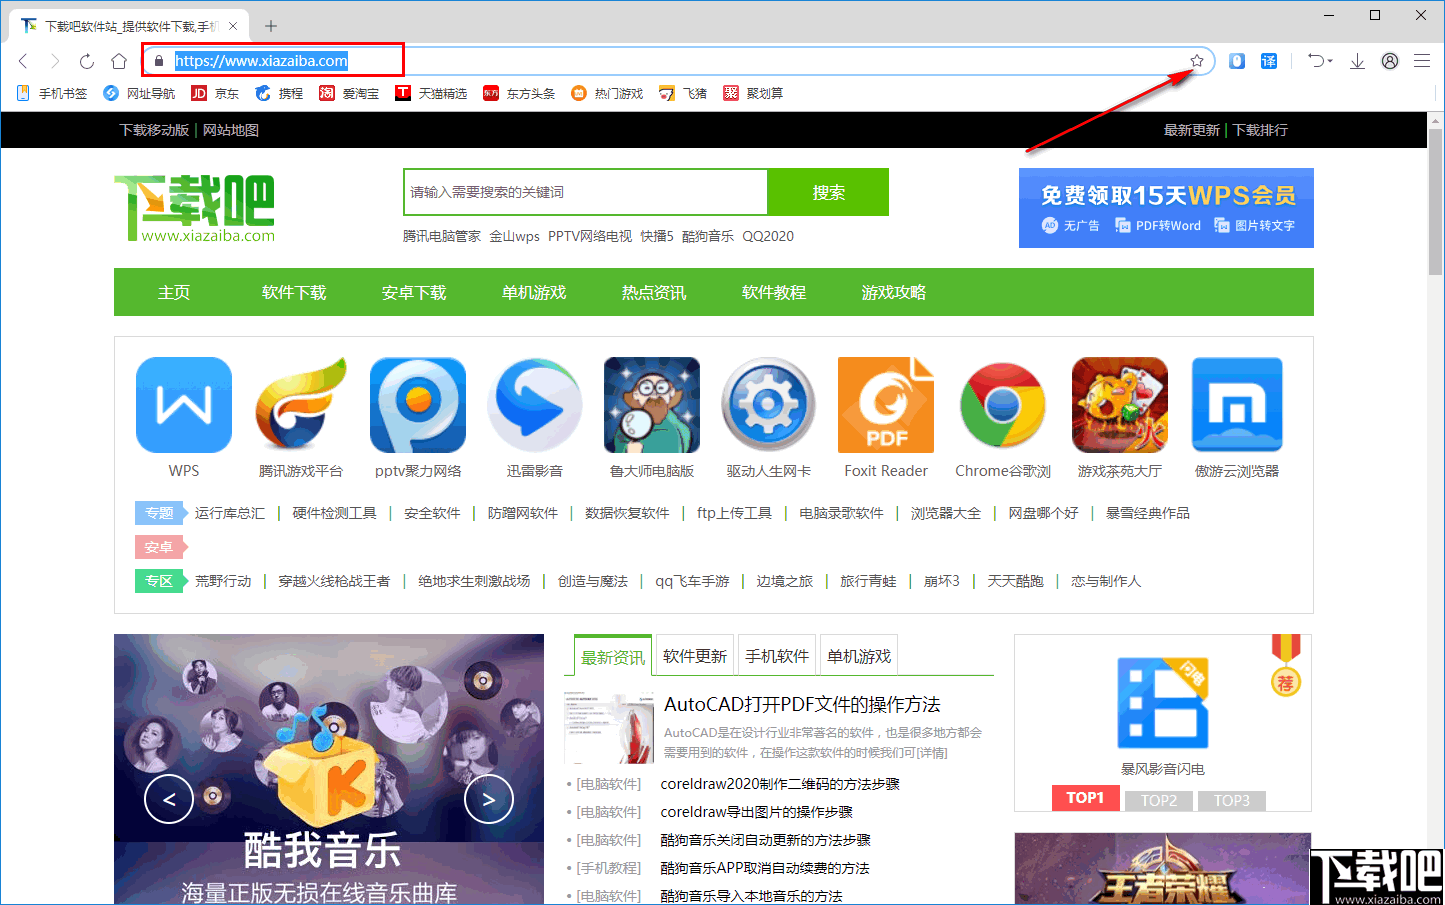Open 单机游戏 nav item
1445x905 pixels.
click(x=534, y=292)
